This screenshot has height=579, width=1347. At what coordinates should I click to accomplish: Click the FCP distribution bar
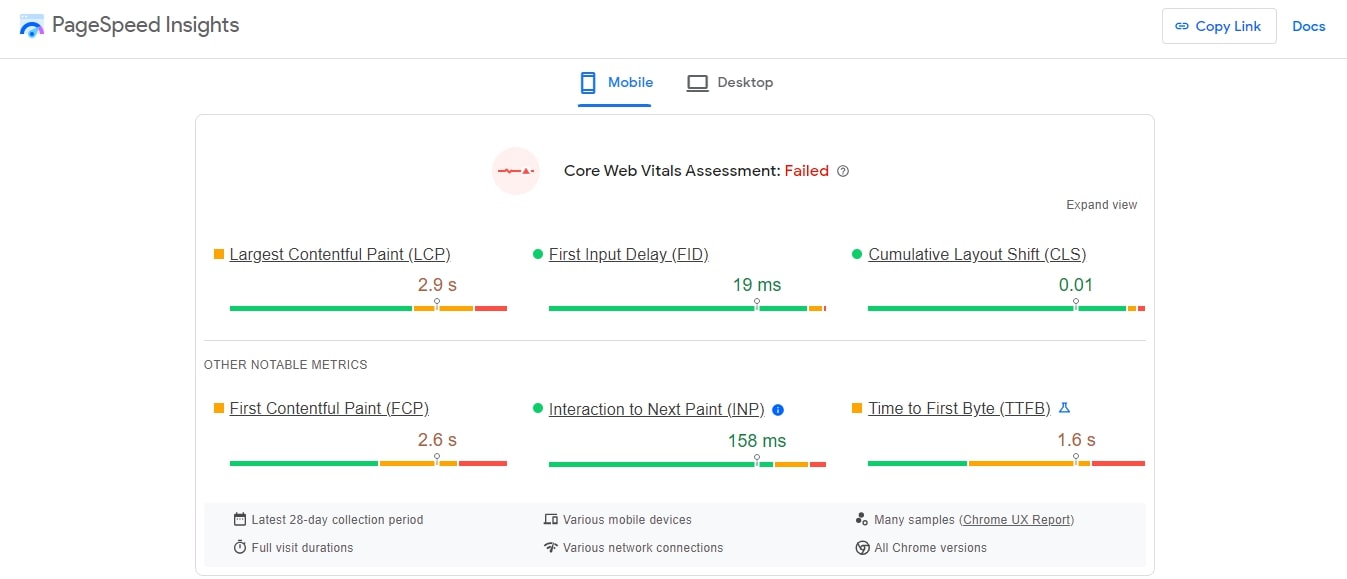pos(368,463)
